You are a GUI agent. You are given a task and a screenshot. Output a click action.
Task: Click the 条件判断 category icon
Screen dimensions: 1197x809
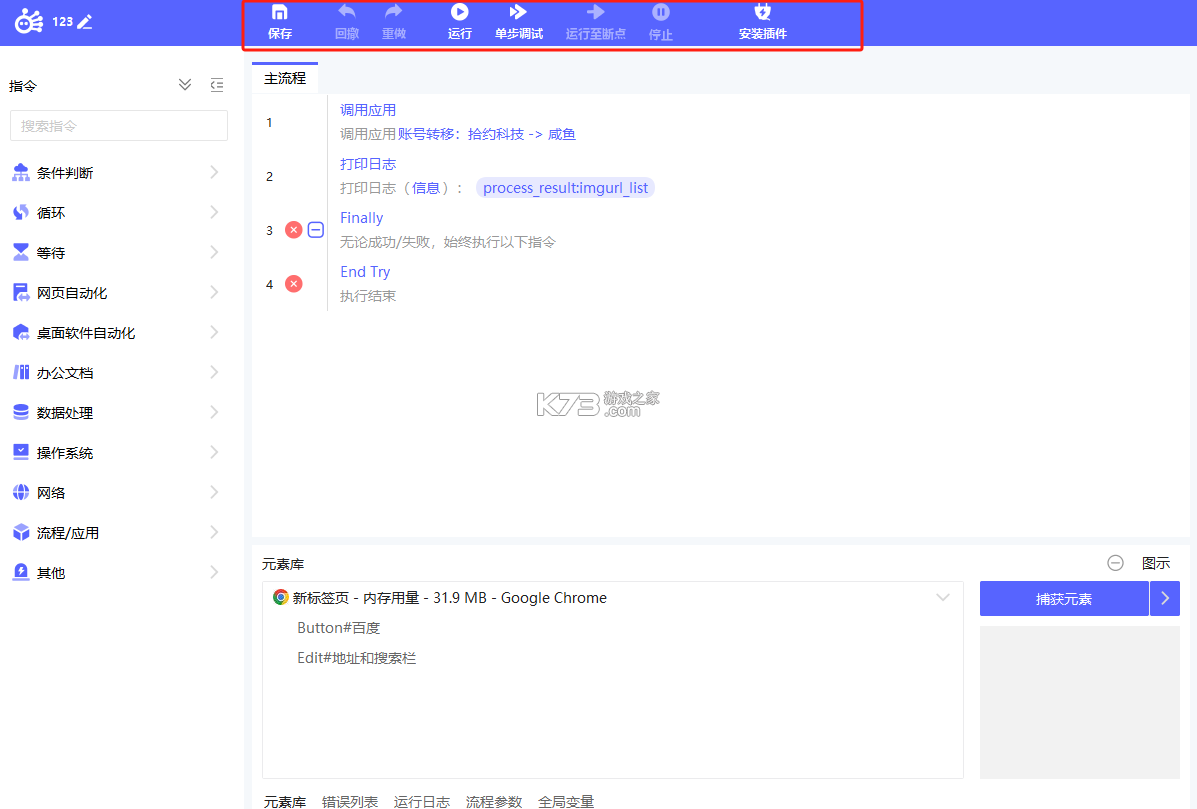click(21, 172)
